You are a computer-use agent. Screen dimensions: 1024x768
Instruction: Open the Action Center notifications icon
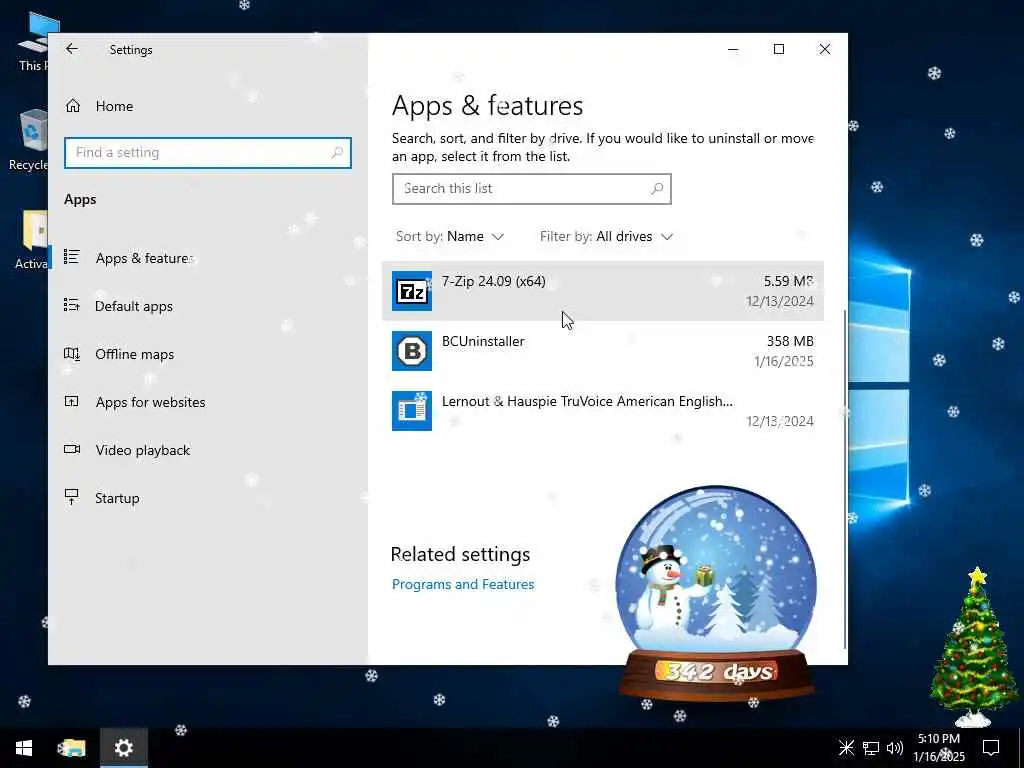[991, 748]
